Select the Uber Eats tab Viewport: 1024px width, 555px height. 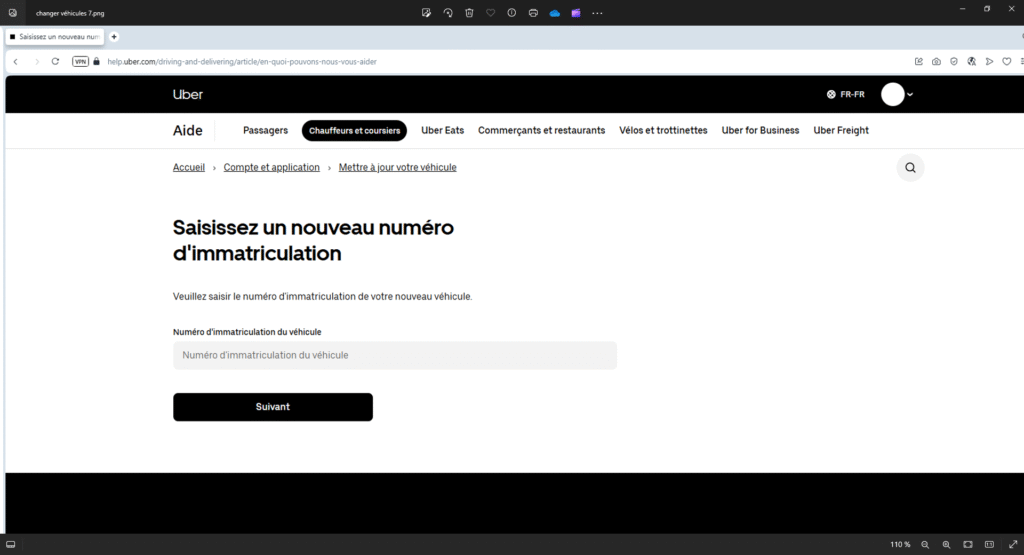(442, 131)
